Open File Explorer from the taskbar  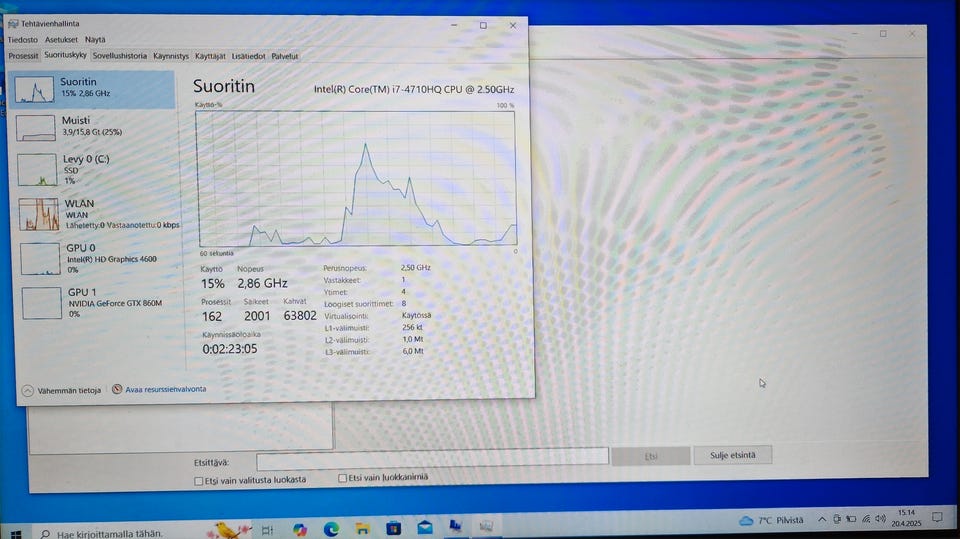pyautogui.click(x=362, y=529)
